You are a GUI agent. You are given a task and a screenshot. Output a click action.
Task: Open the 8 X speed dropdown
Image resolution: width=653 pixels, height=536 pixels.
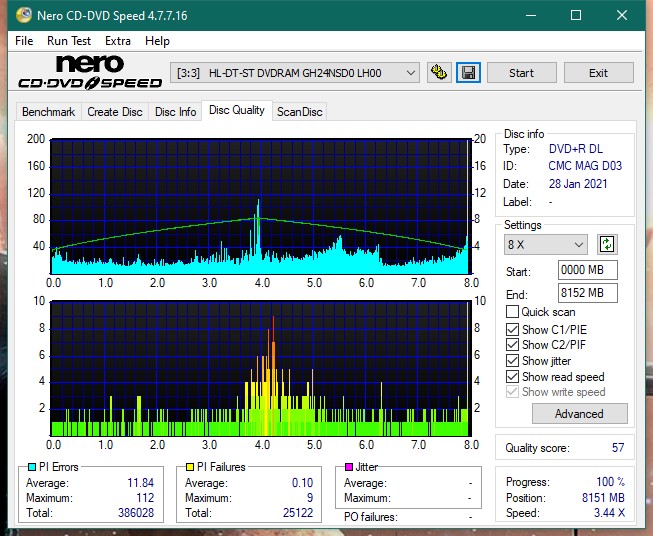tap(546, 244)
